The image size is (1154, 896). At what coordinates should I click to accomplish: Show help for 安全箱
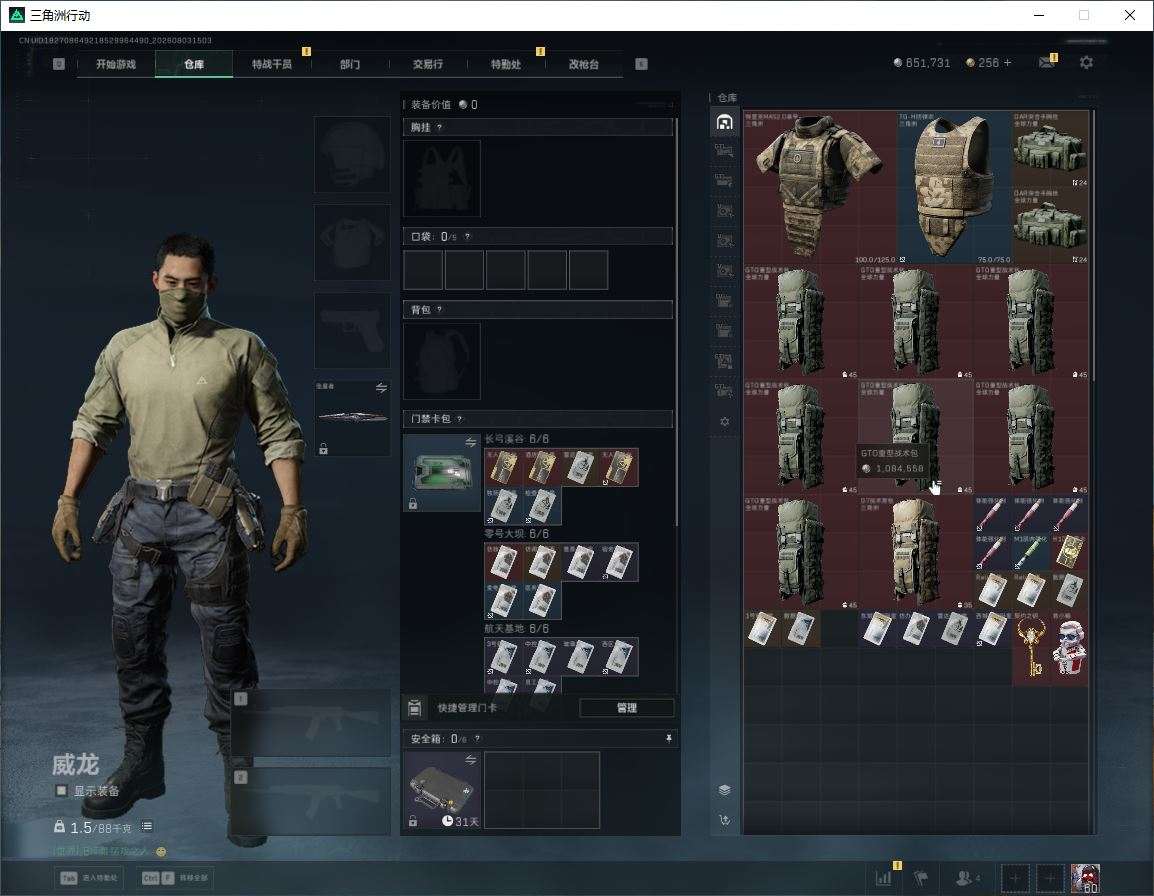(x=477, y=738)
